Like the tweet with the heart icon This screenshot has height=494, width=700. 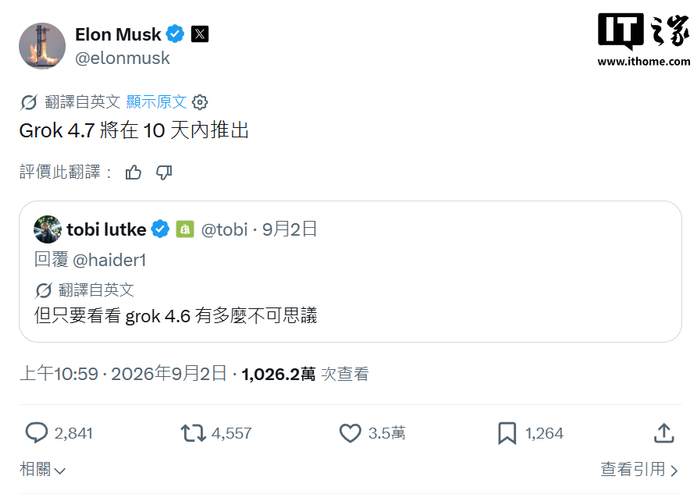point(350,433)
